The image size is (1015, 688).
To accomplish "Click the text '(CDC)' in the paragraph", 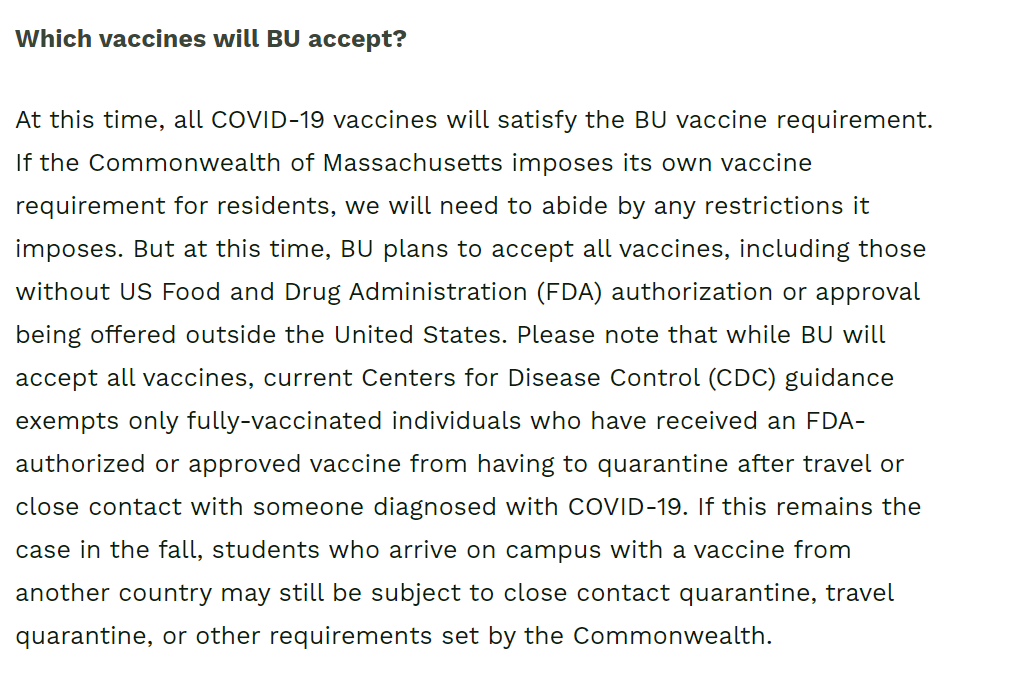I will [742, 378].
